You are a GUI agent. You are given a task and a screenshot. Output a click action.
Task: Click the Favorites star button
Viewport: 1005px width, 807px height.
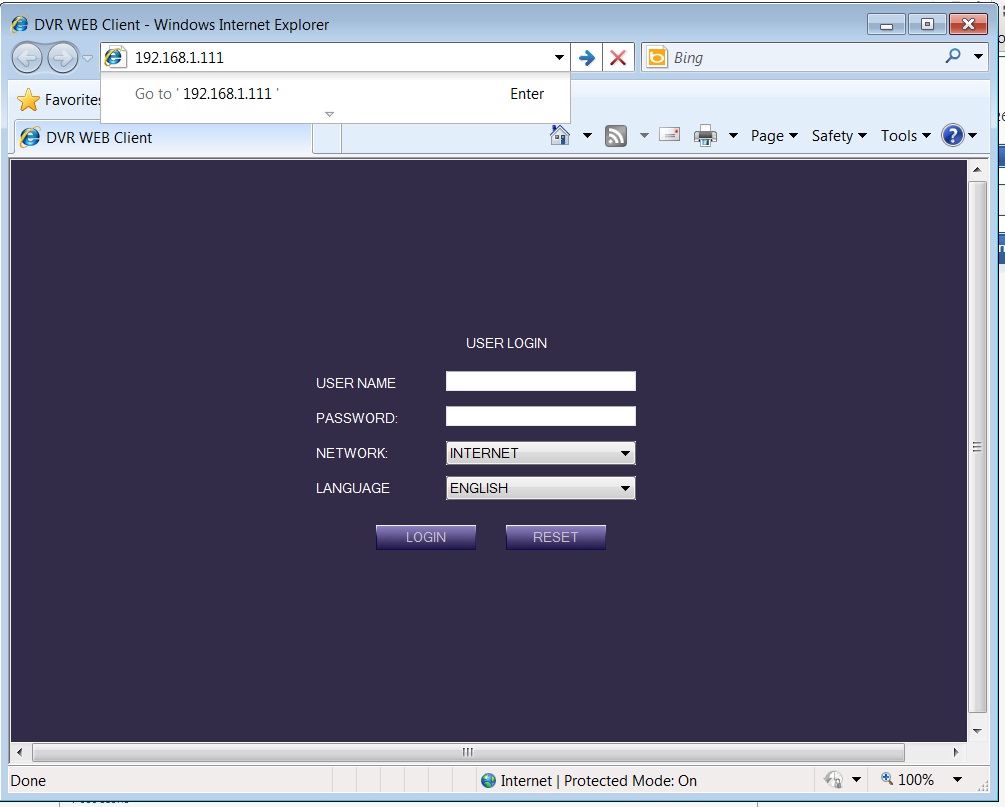click(x=58, y=100)
